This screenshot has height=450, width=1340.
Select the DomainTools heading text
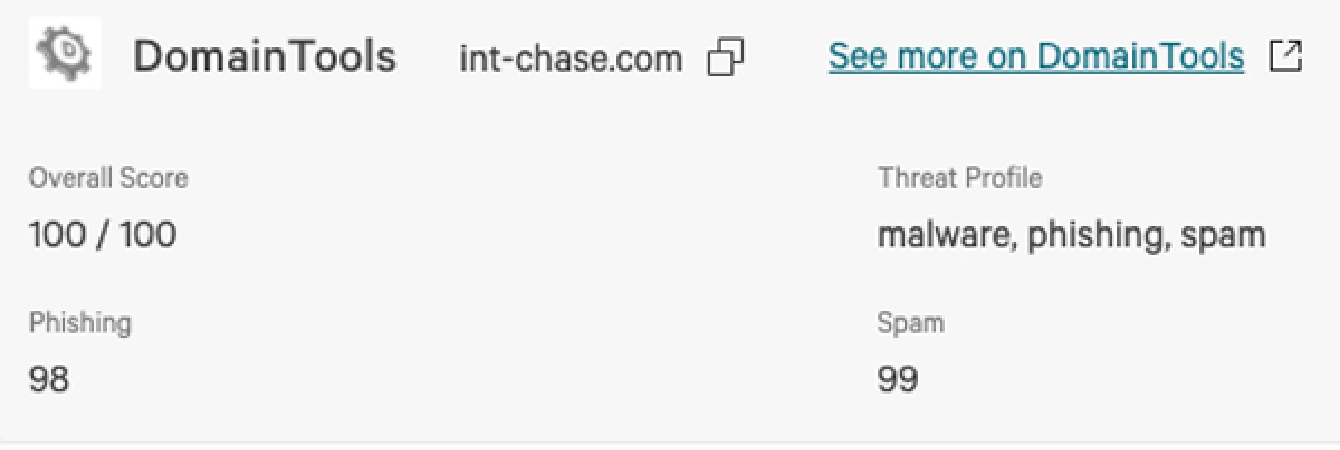pos(264,57)
